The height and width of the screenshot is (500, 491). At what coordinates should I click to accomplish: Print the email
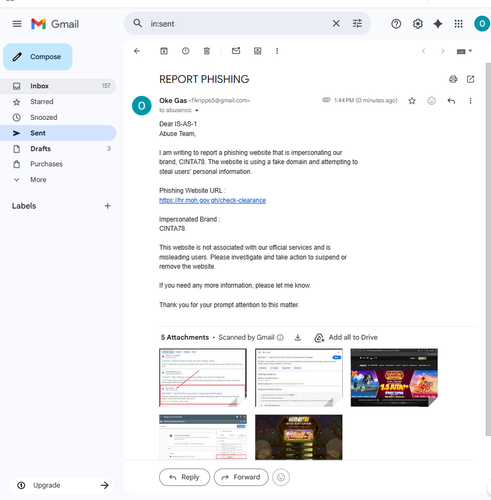[453, 79]
